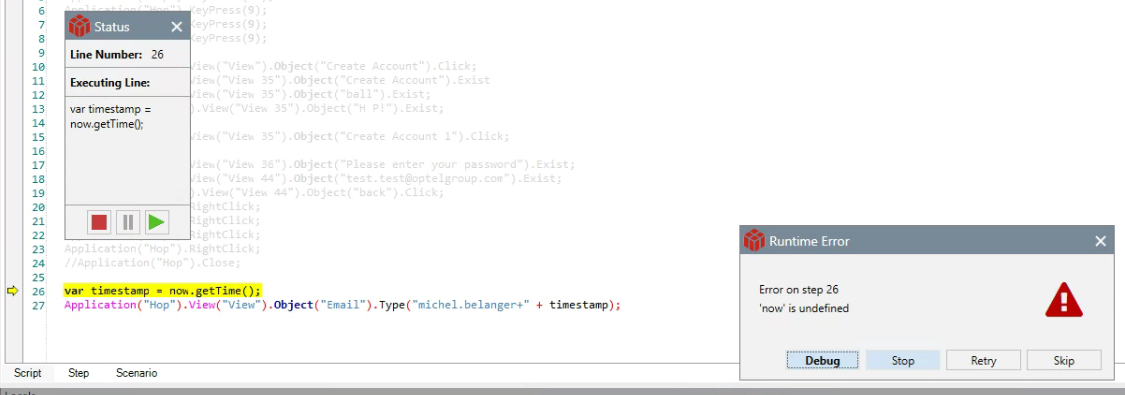This screenshot has height=395, width=1125.
Task: Dismiss the Runtime Error dialog with X
Action: pos(1101,242)
